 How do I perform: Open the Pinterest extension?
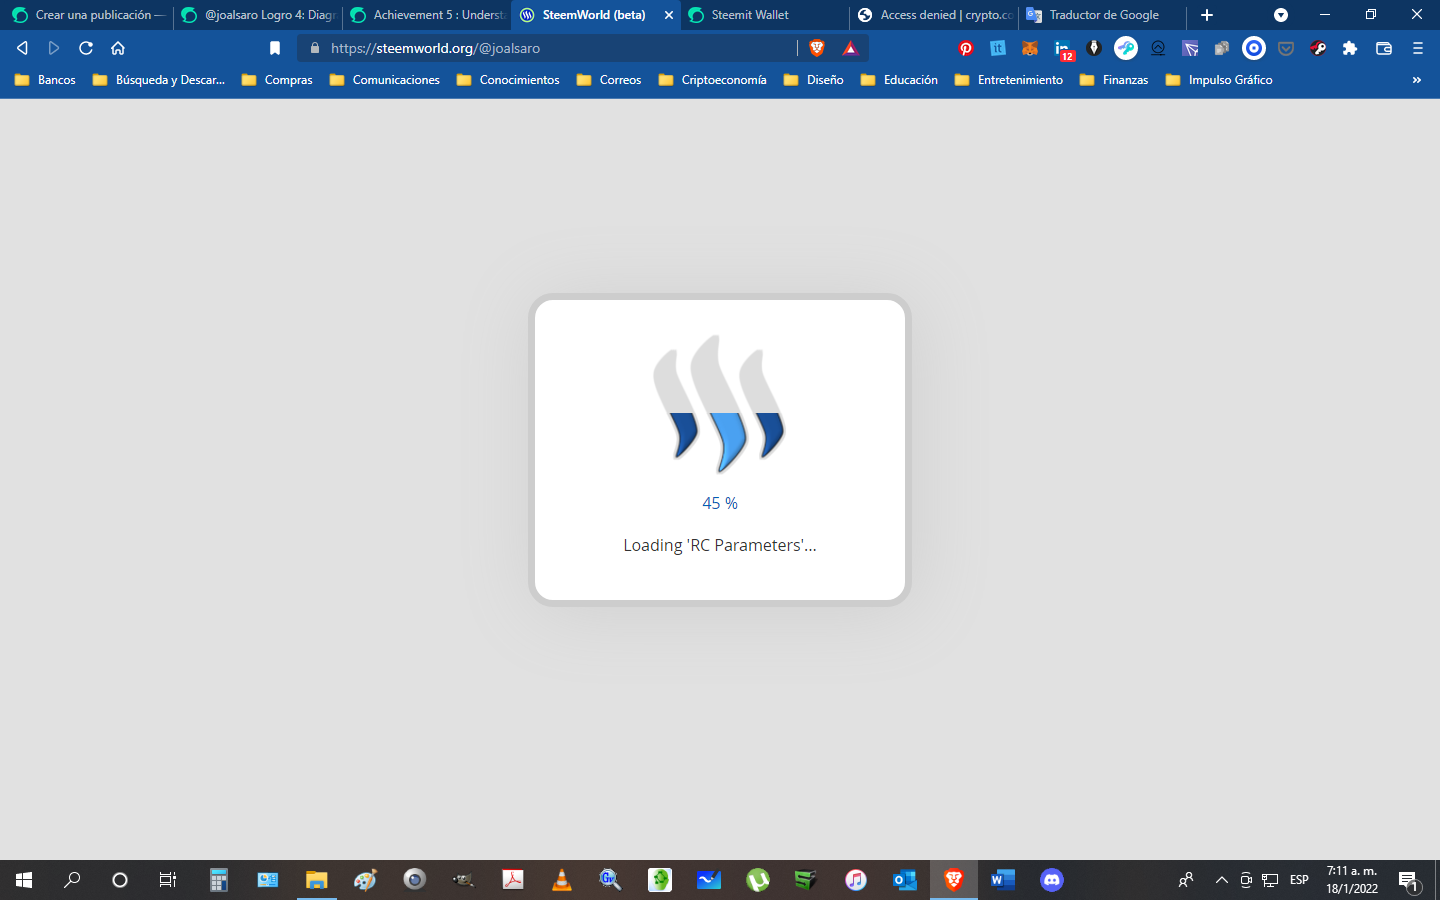click(966, 48)
